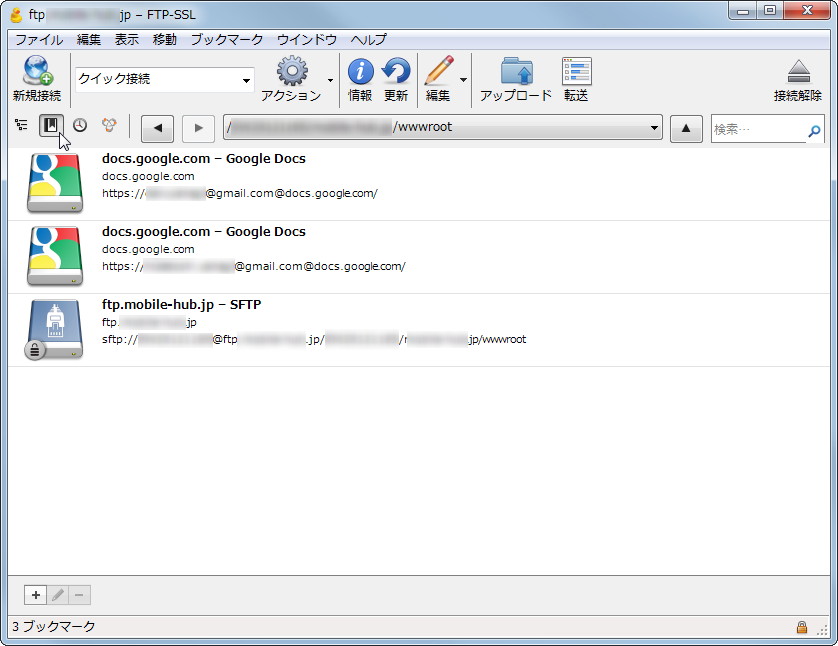Screen dimensions: 838x646
Task: Click the 接続解除 eject icon
Action: tap(798, 71)
